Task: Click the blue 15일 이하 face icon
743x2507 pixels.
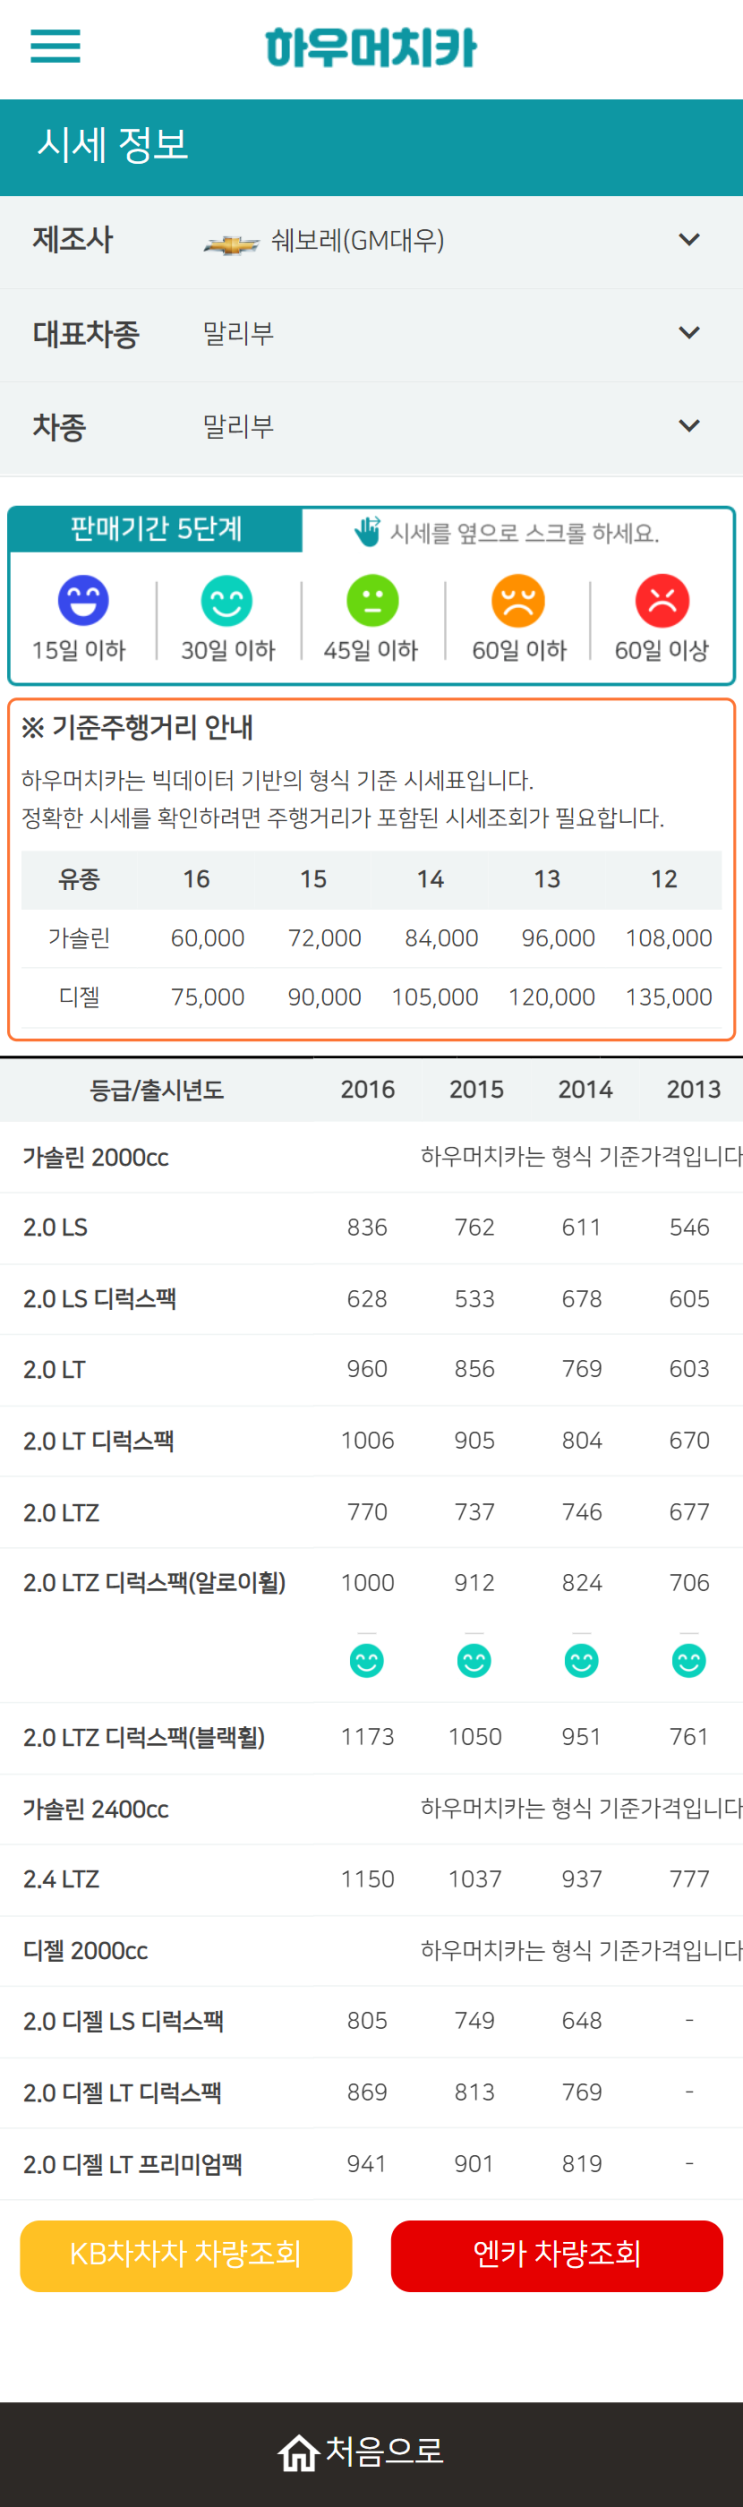Action: (83, 601)
